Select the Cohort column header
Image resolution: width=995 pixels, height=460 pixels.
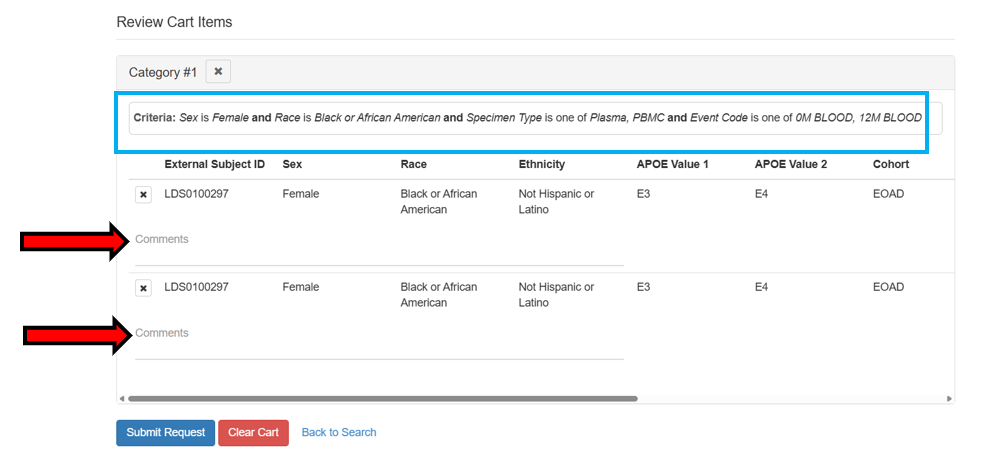891,164
